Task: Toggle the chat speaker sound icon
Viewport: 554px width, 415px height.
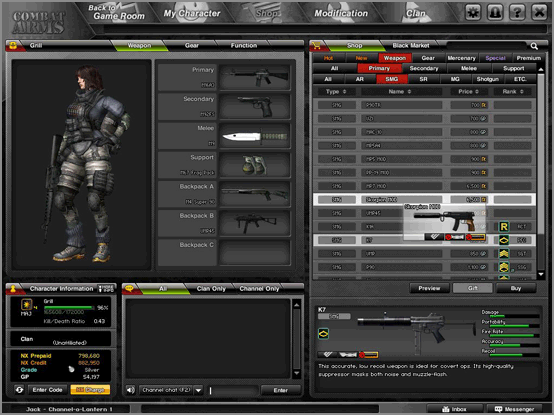Action: (130, 390)
